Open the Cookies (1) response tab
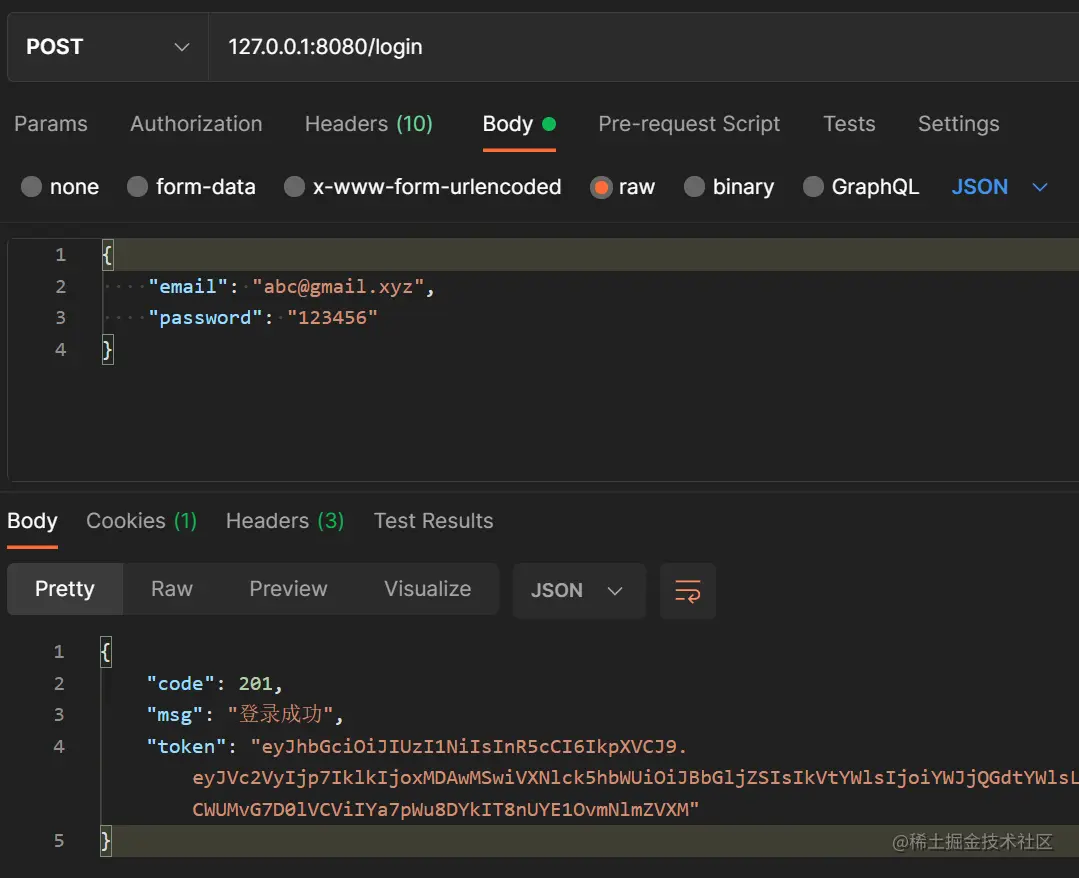Viewport: 1079px width, 878px height. pos(142,521)
